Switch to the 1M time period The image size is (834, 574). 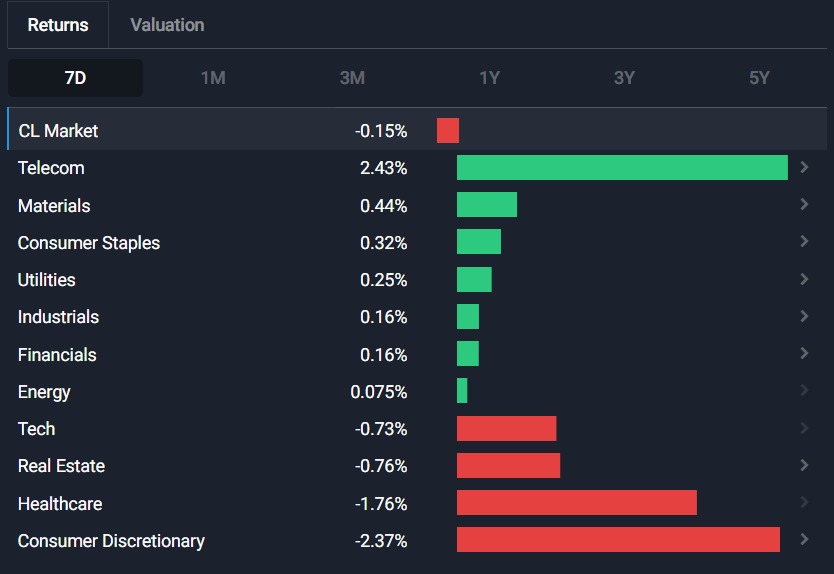(213, 78)
